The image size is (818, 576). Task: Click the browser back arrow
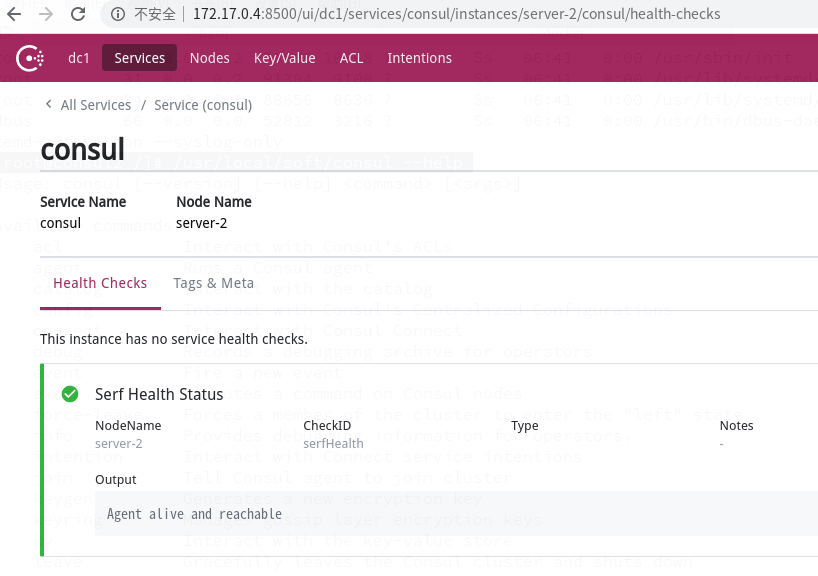[x=14, y=14]
